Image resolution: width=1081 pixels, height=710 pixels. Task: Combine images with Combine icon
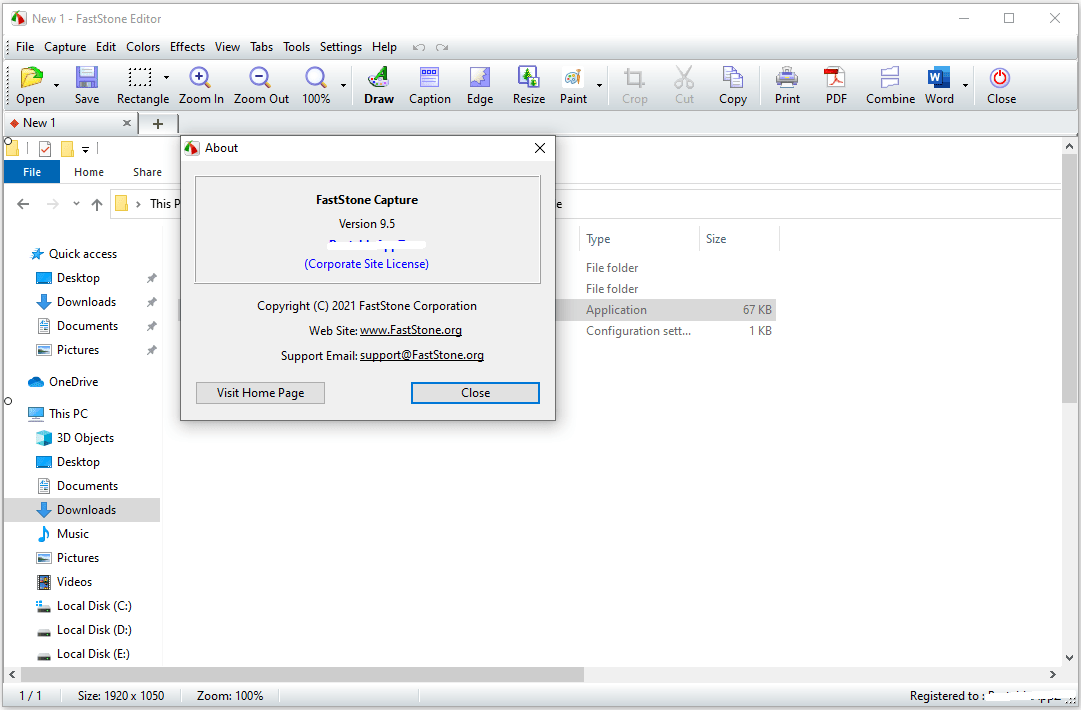[x=890, y=85]
